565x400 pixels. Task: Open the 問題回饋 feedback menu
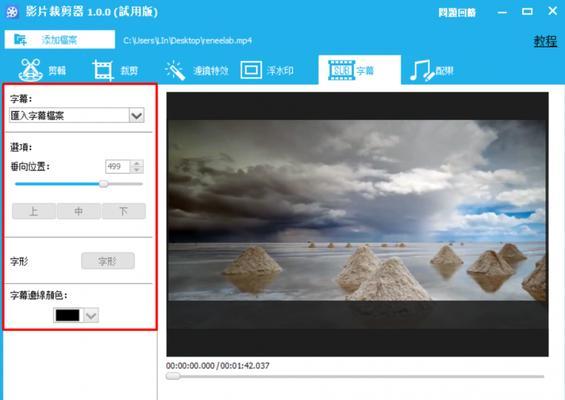click(457, 13)
